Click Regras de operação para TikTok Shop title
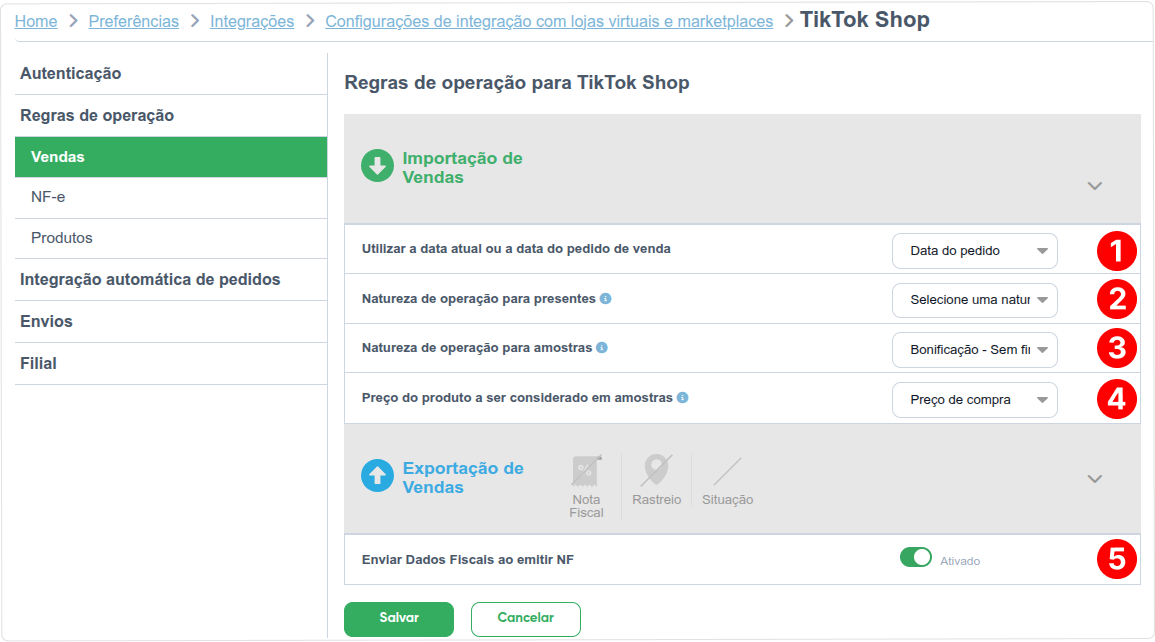The width and height of the screenshot is (1155, 642). [x=517, y=82]
